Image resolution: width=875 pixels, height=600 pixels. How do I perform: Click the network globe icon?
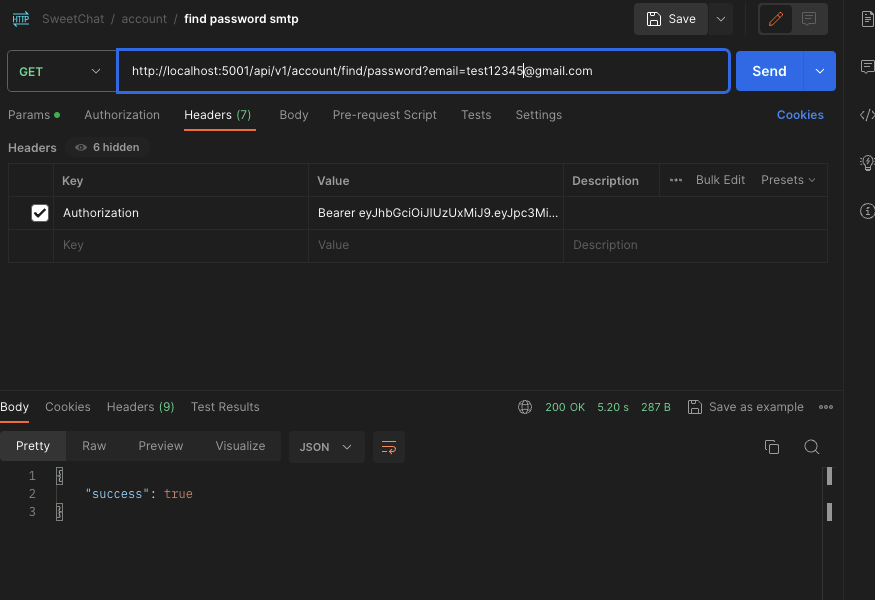coord(525,407)
